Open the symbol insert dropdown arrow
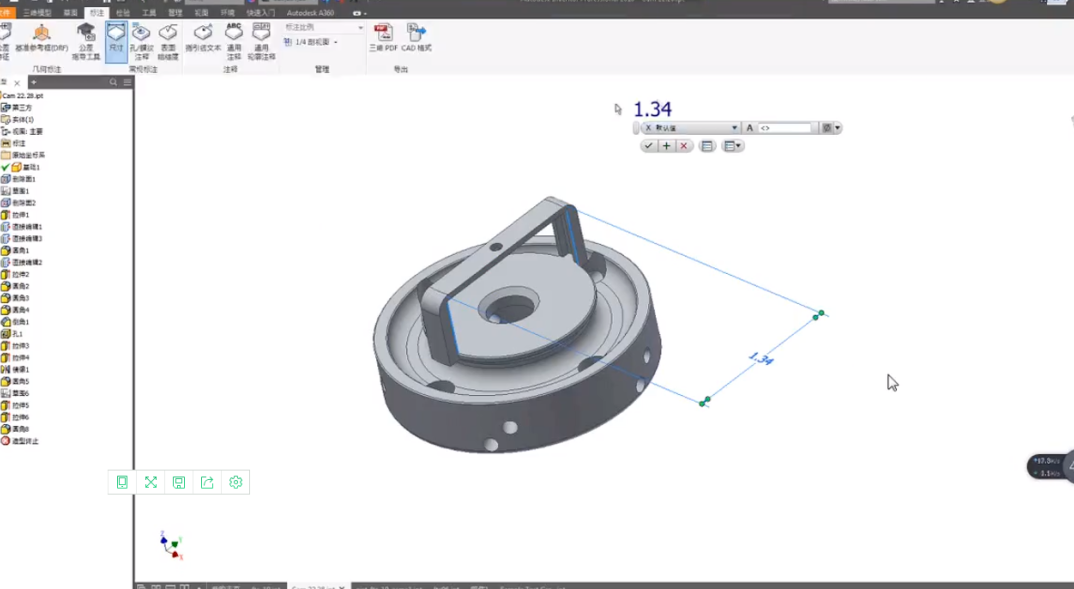 pos(837,128)
